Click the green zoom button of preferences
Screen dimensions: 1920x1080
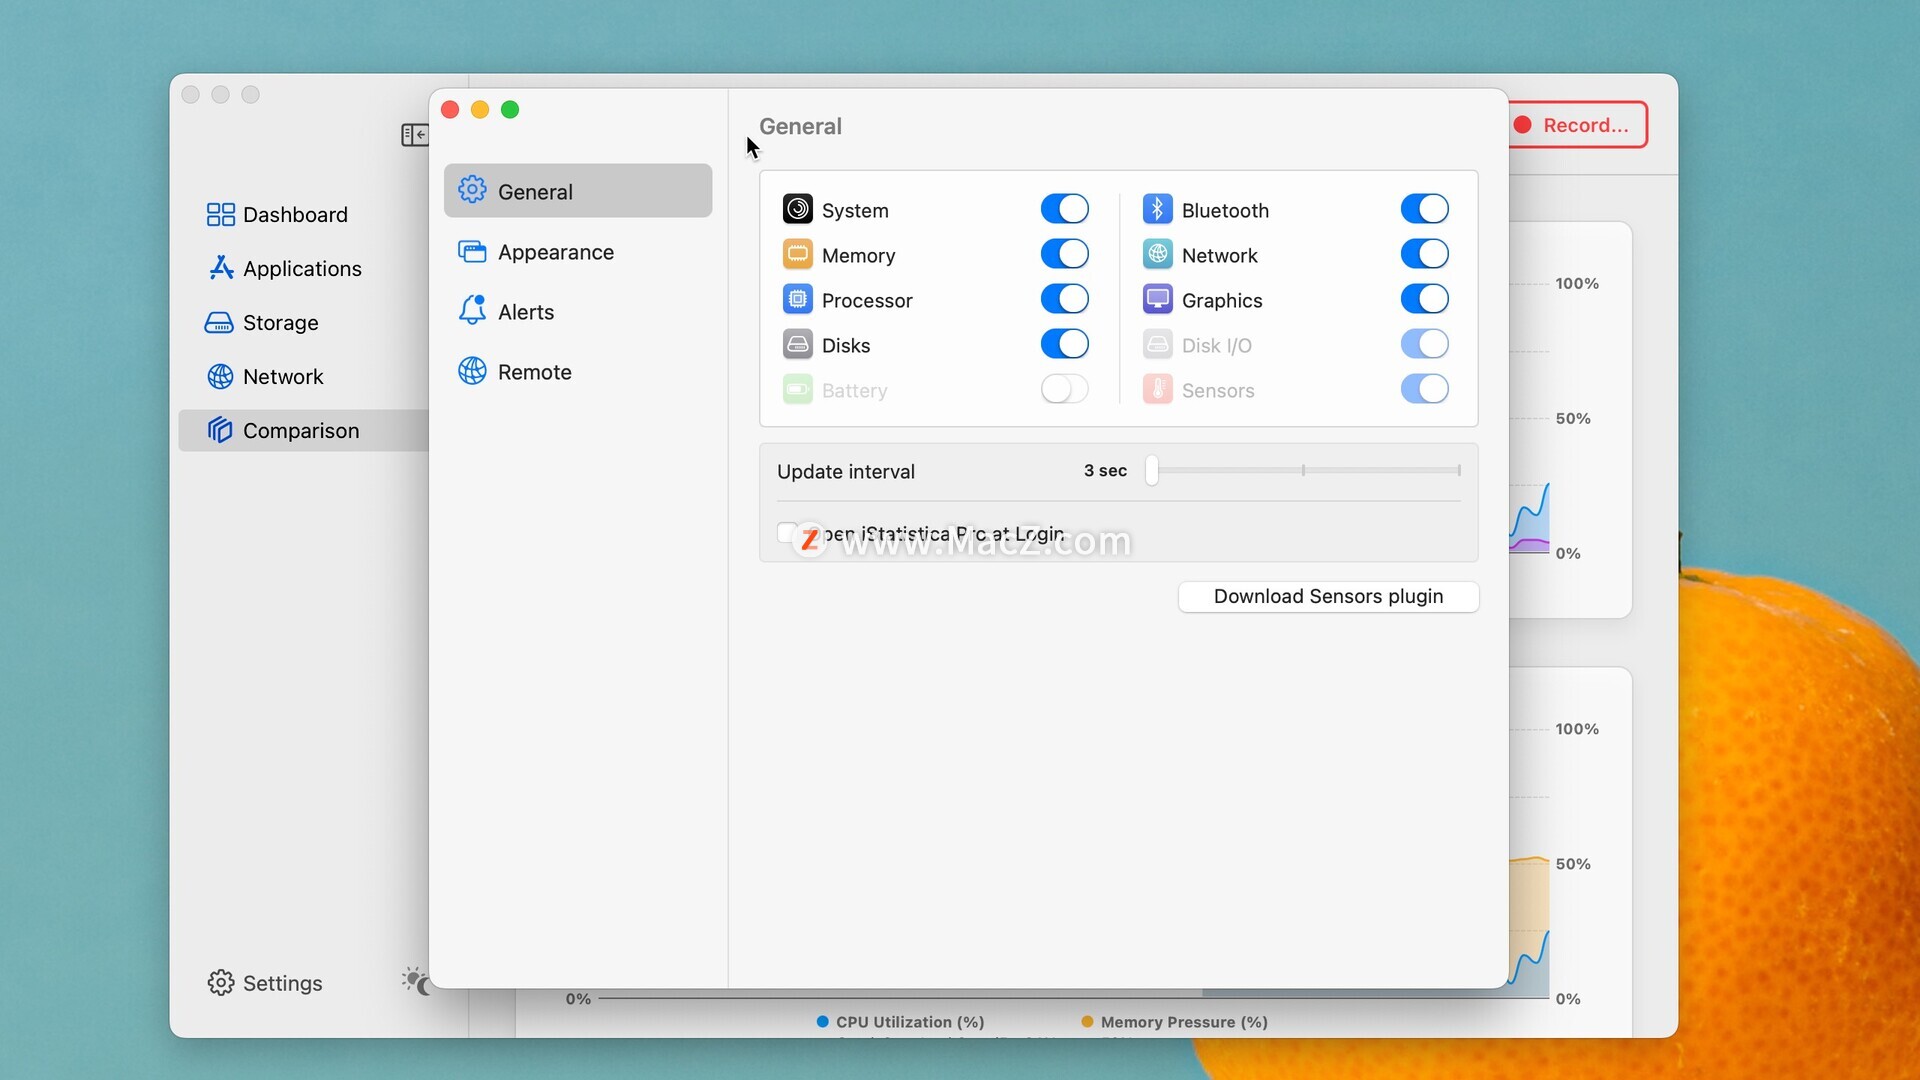click(x=510, y=110)
